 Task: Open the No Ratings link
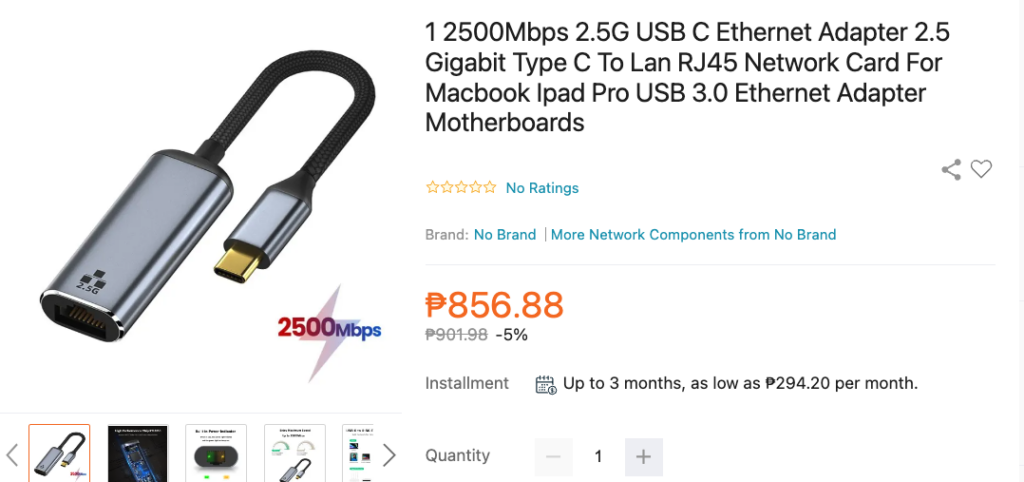[542, 188]
